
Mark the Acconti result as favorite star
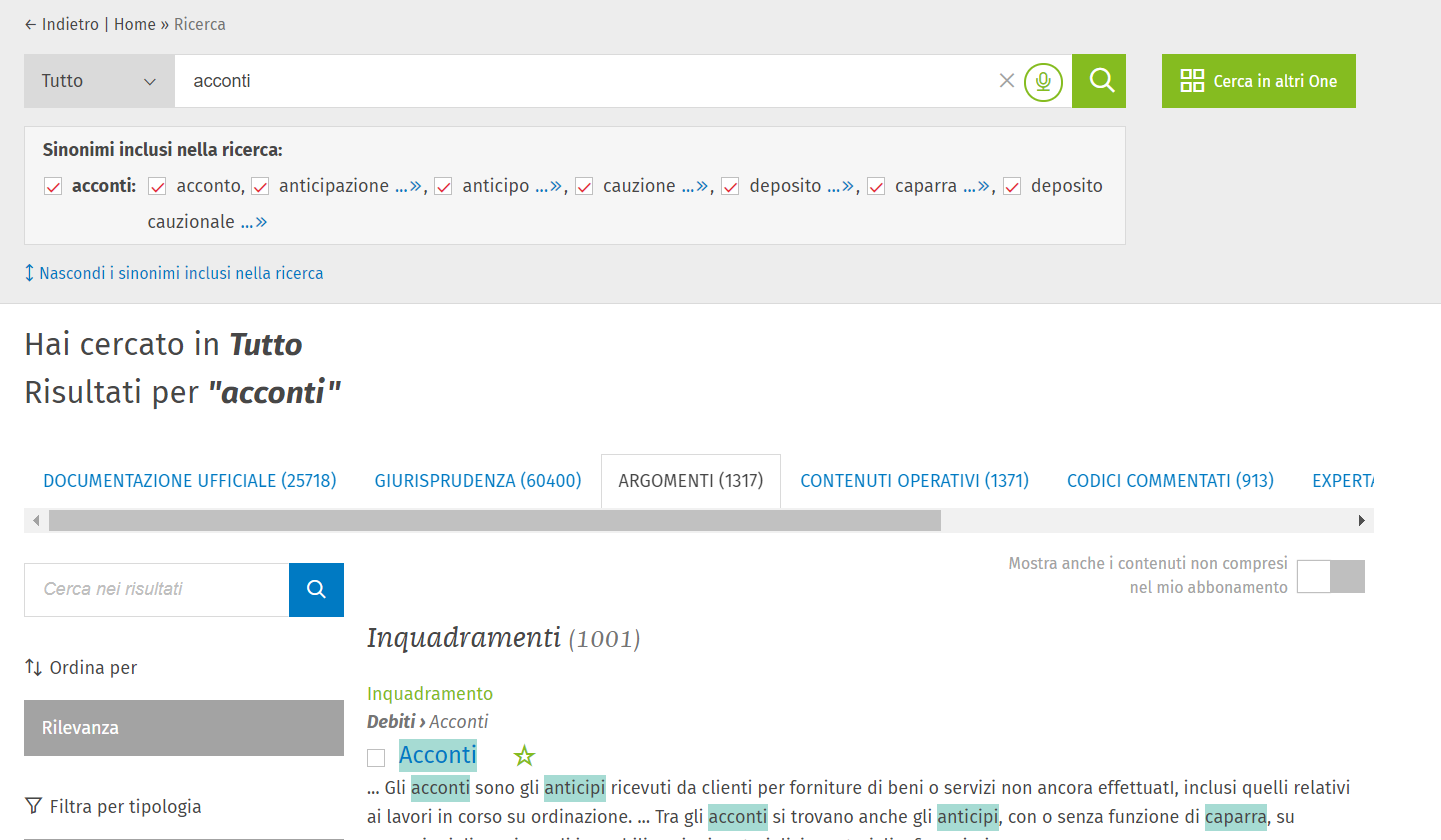point(524,756)
